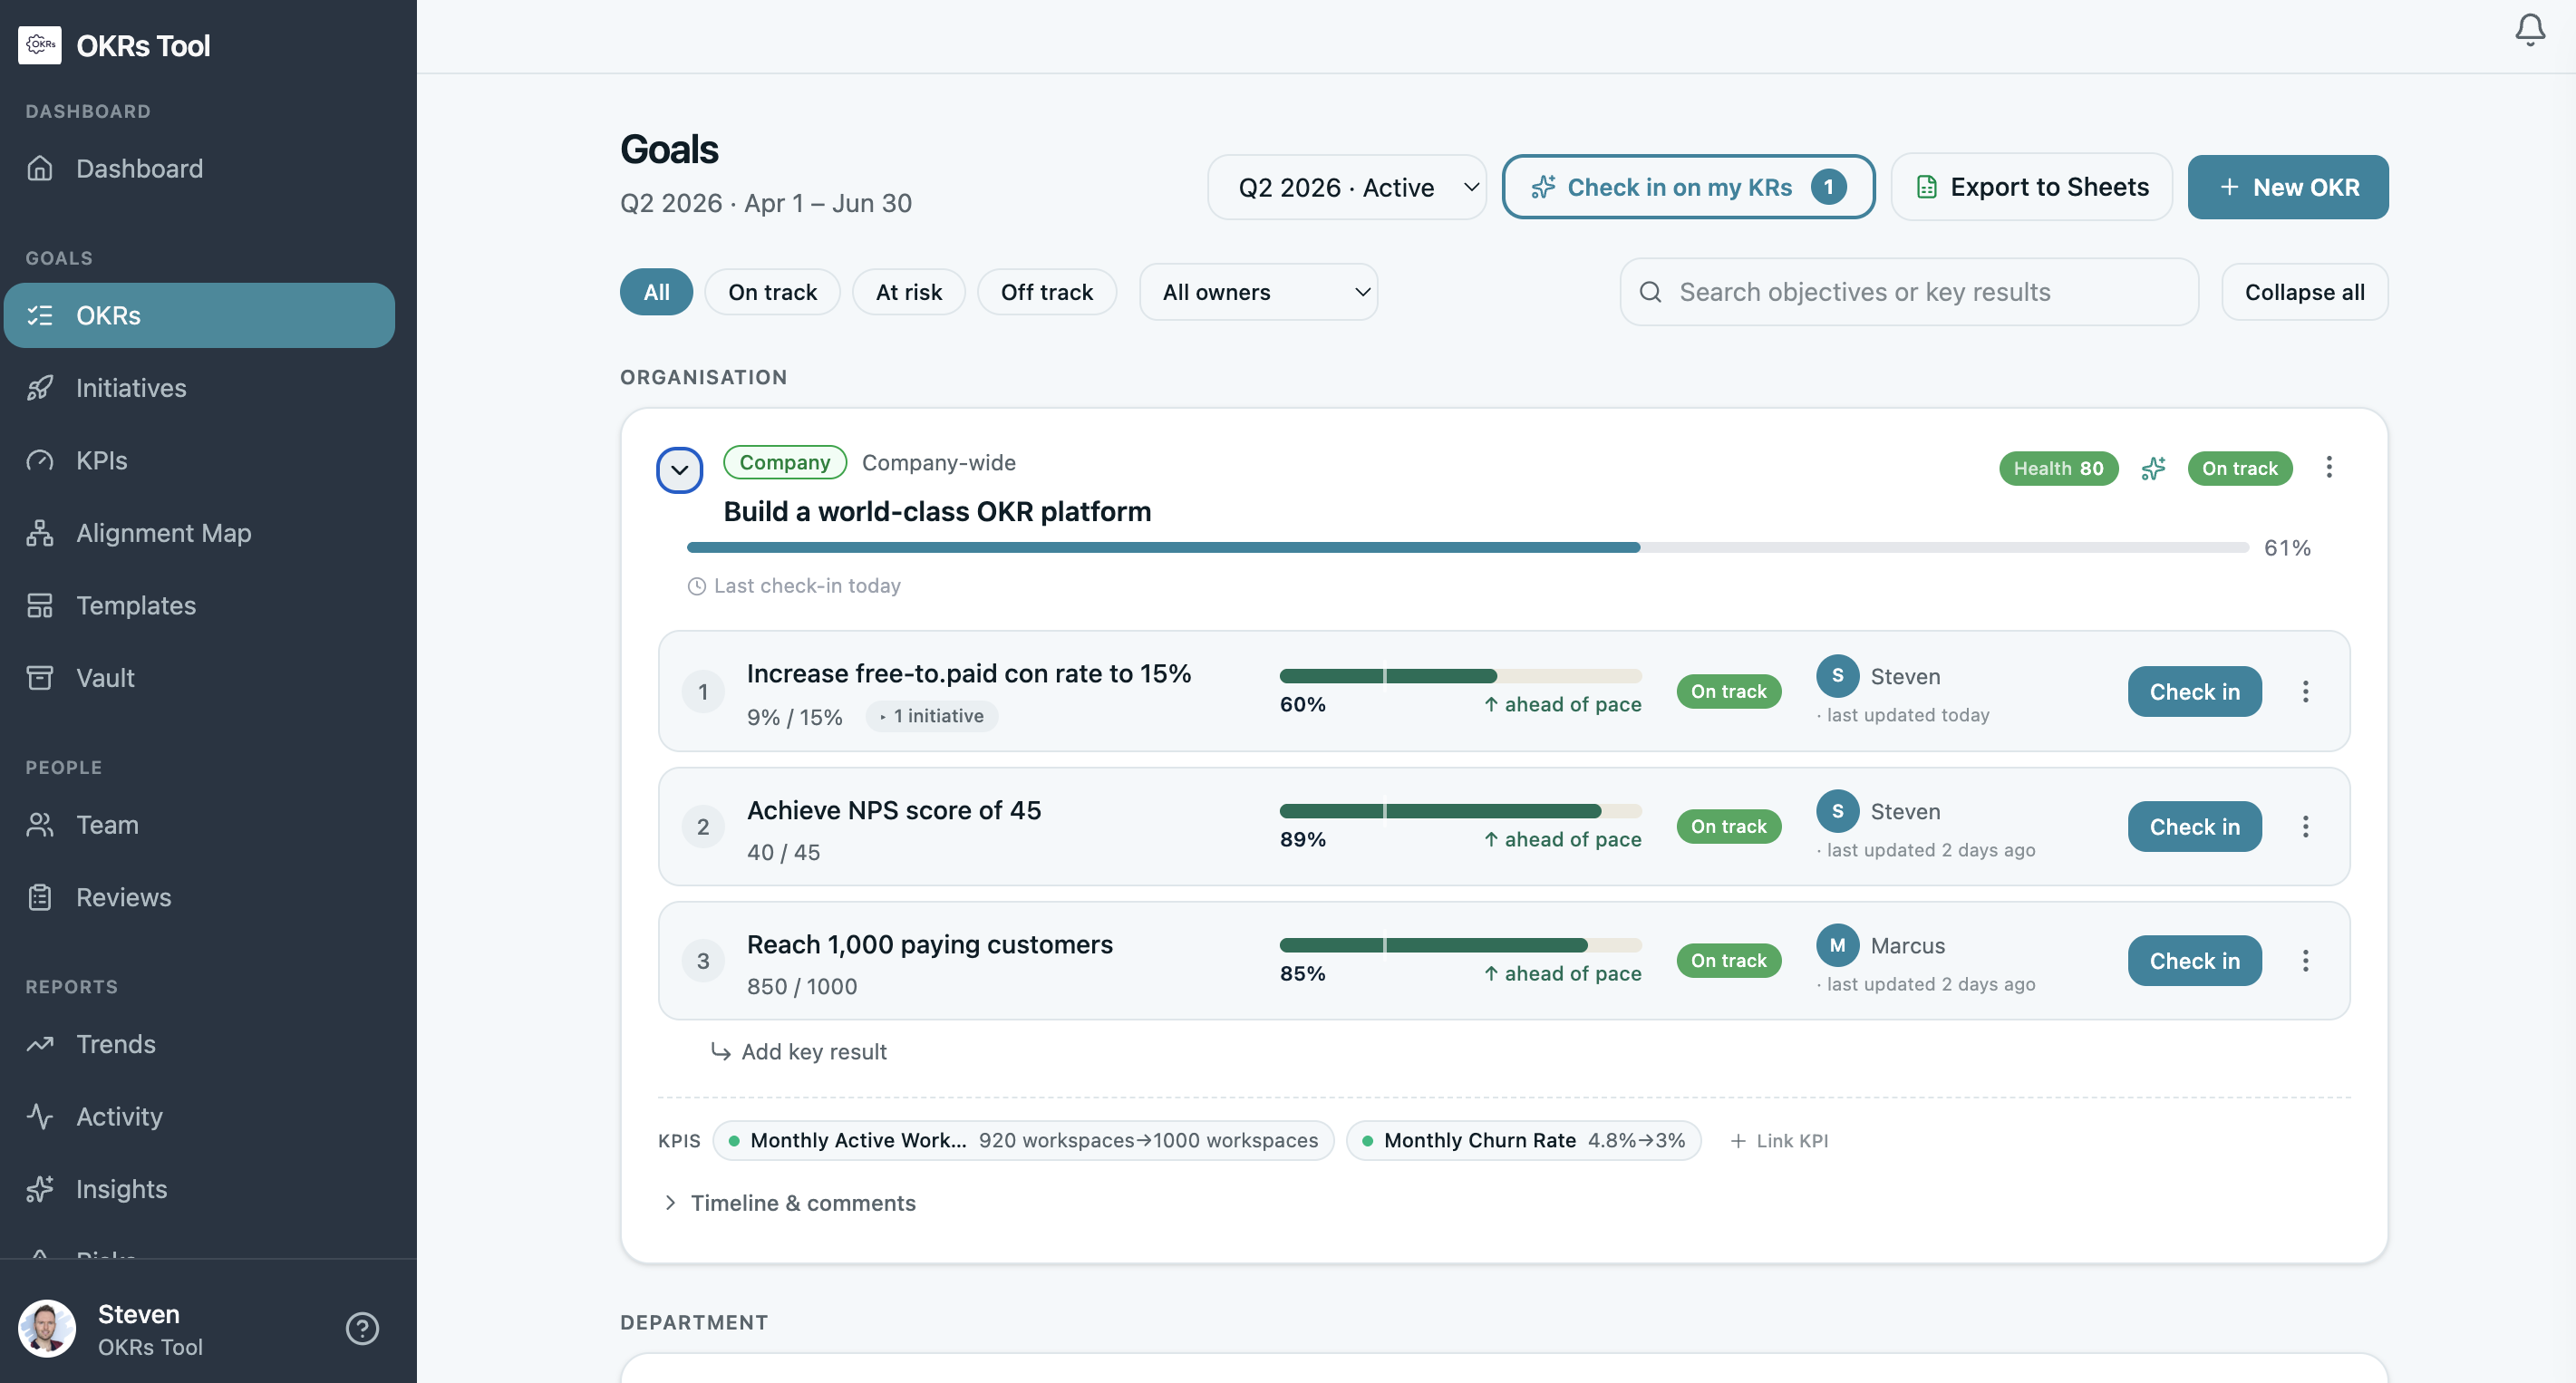Viewport: 2576px width, 1383px height.
Task: Select the Off track filter chip
Action: click(x=1046, y=292)
